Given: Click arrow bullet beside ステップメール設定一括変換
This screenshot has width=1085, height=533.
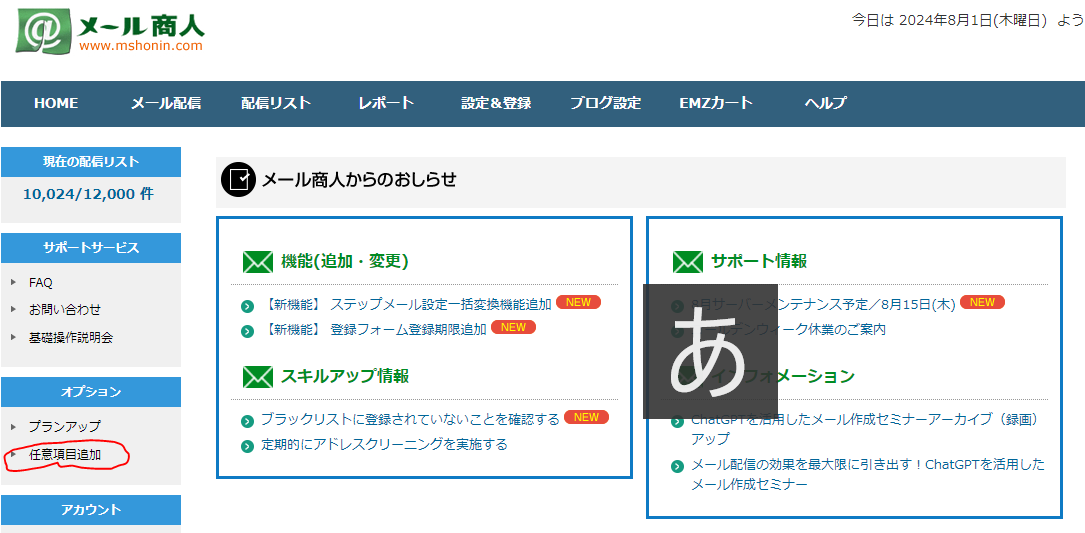Looking at the screenshot, I should (248, 307).
